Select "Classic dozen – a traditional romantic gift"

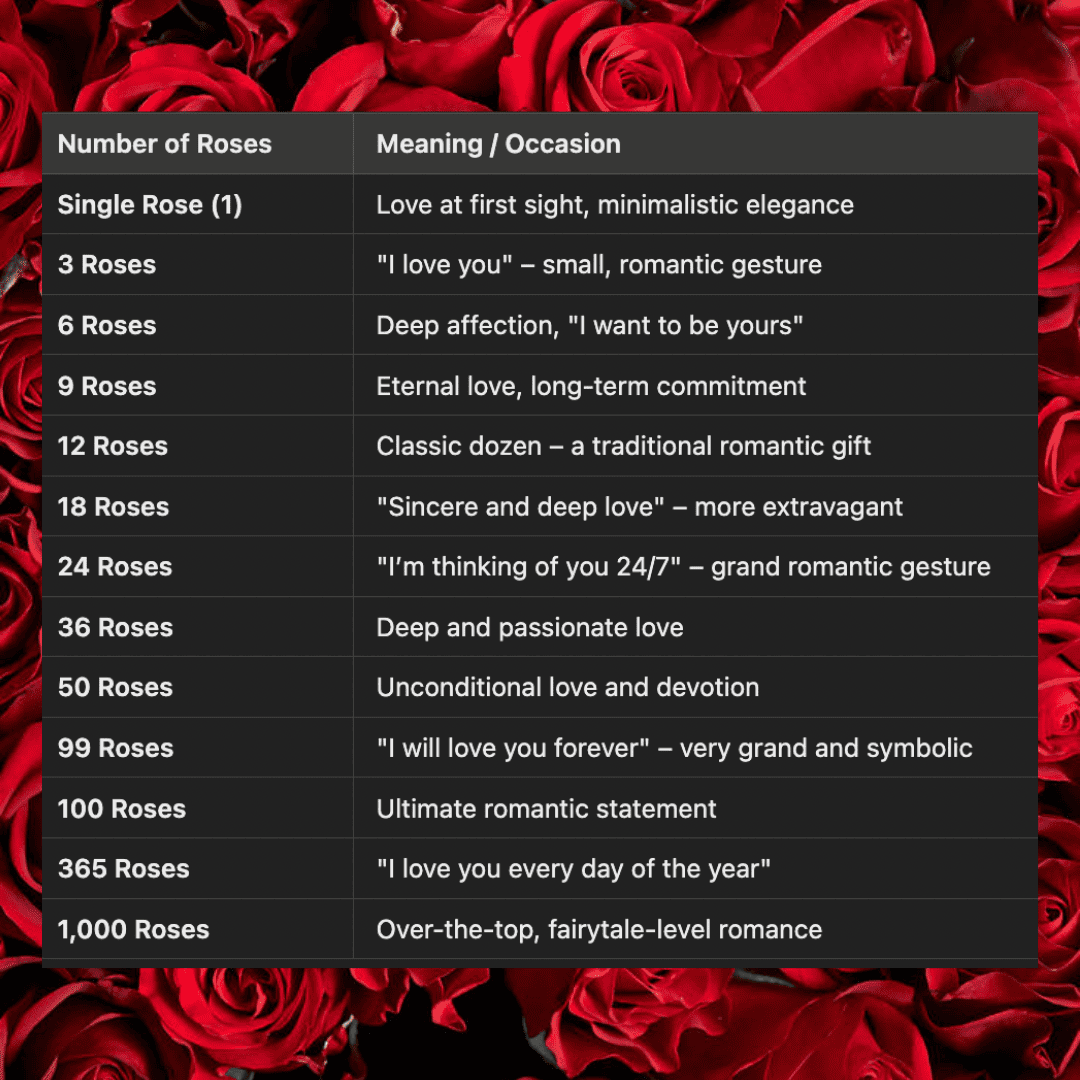pyautogui.click(x=623, y=446)
